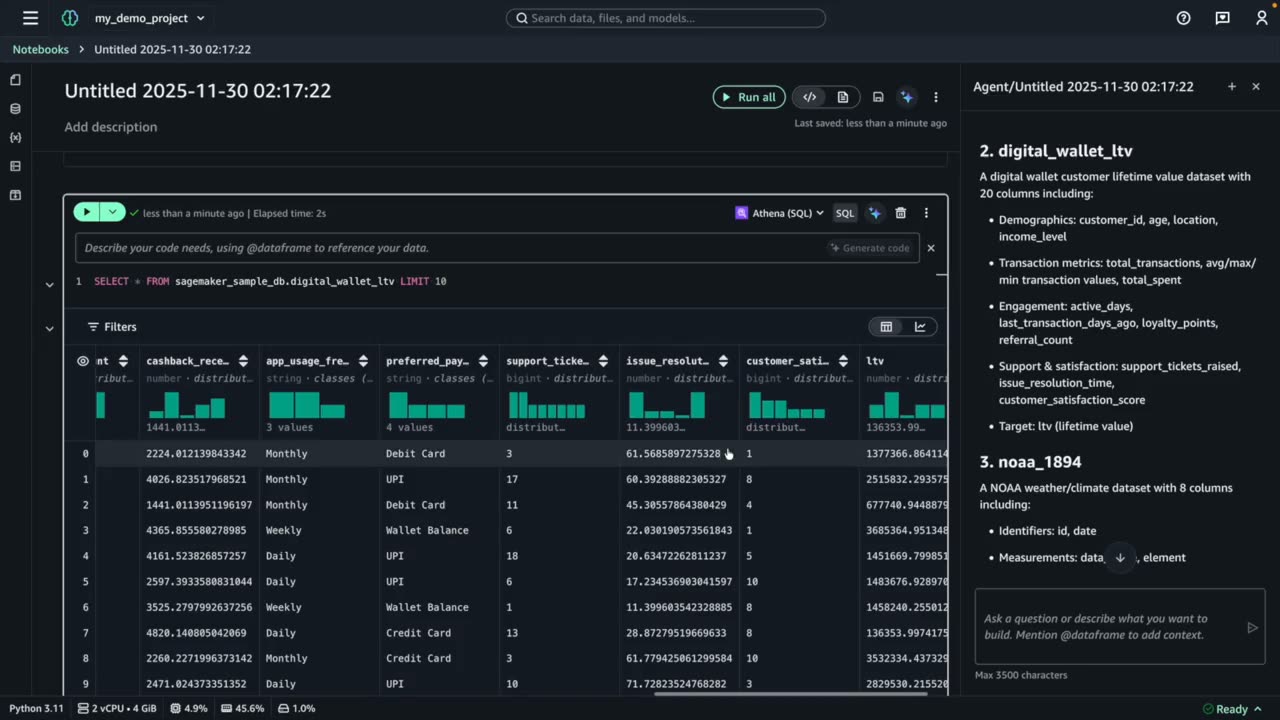Open the user profile icon
Screen dimensions: 1280x720
pyautogui.click(x=1261, y=18)
